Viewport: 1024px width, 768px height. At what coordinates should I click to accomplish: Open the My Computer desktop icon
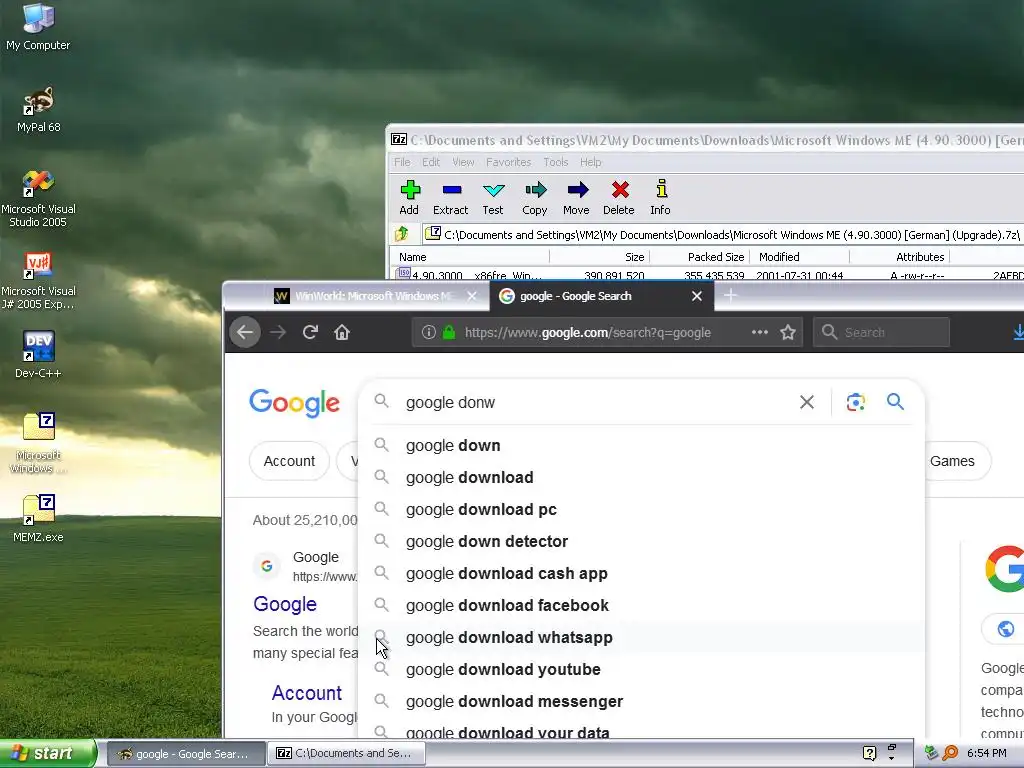point(39,26)
